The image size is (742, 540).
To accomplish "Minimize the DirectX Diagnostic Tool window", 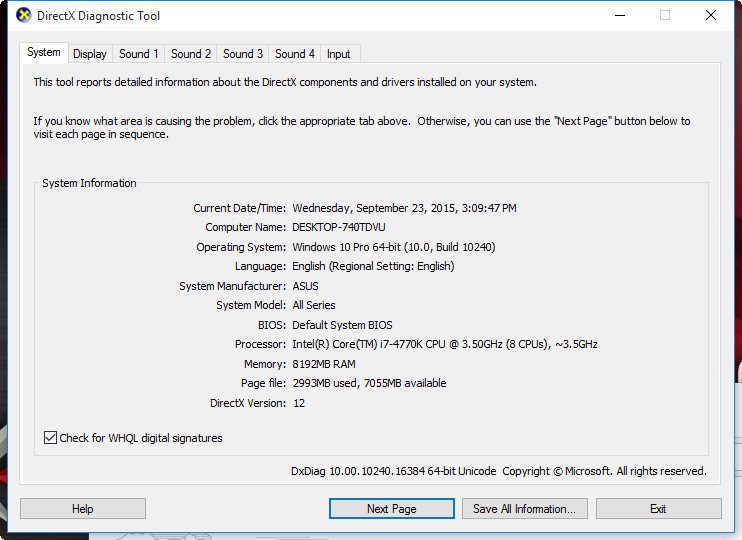I will tap(620, 16).
